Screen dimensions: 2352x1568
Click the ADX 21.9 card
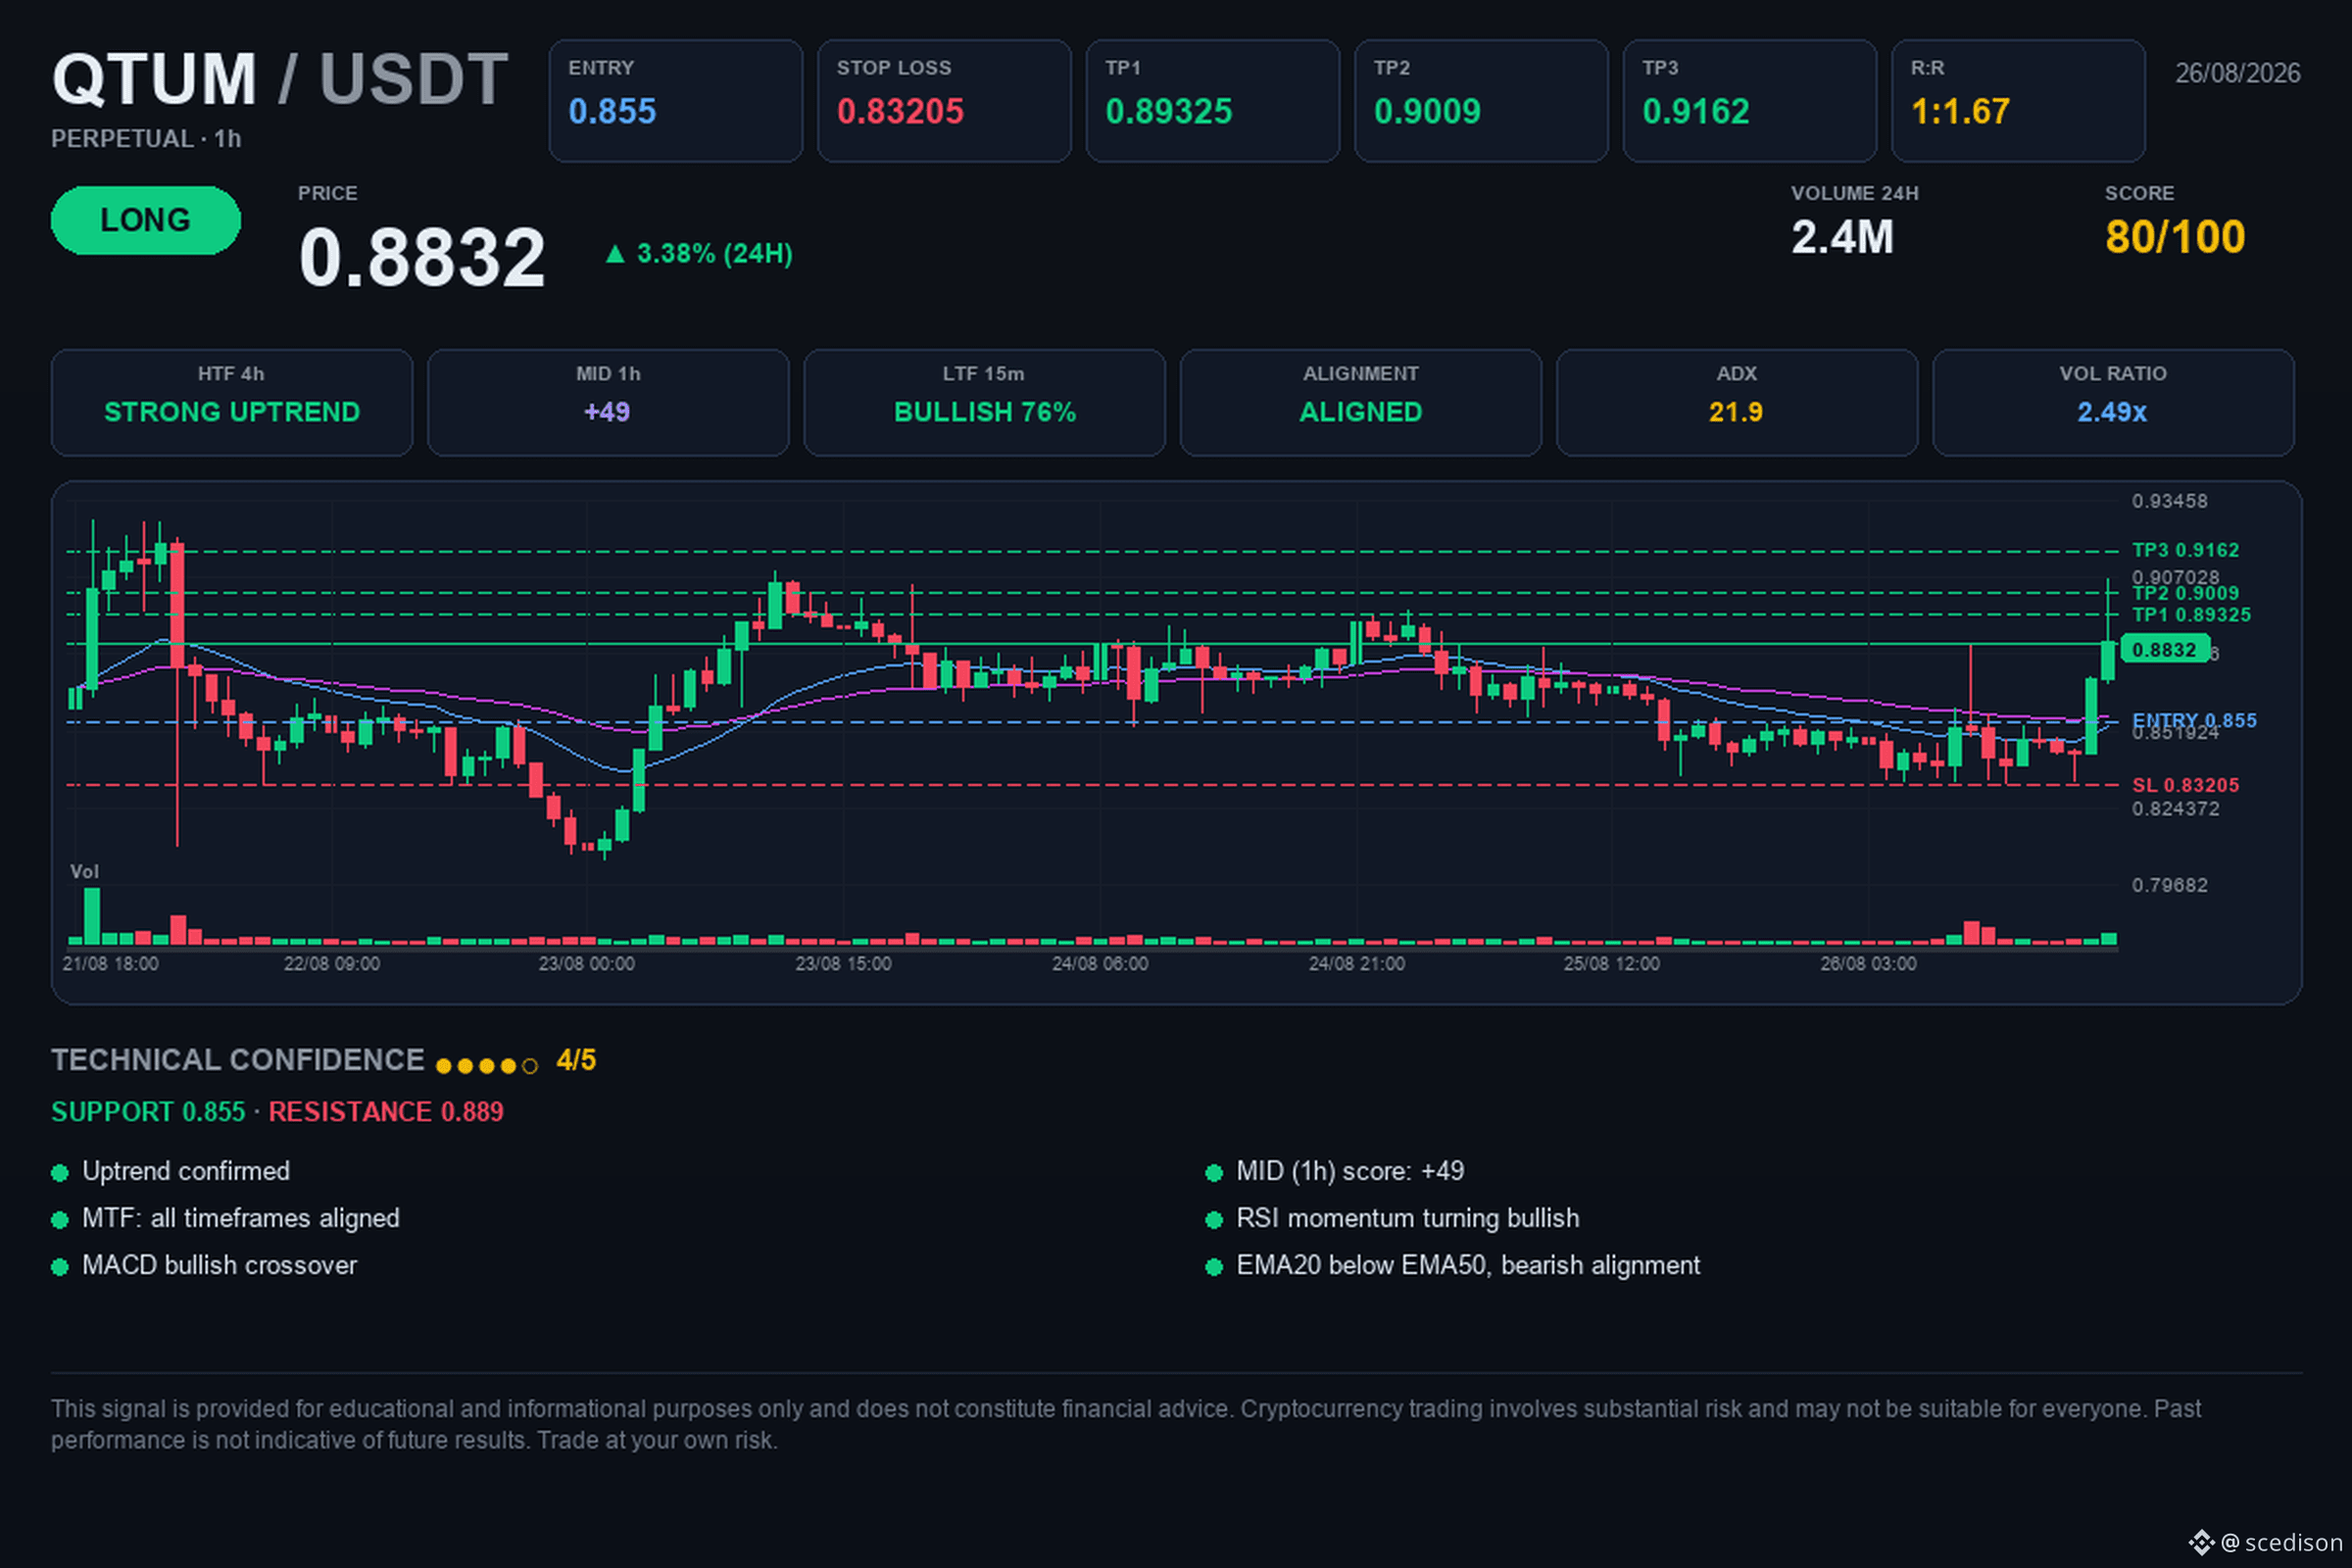(1737, 403)
